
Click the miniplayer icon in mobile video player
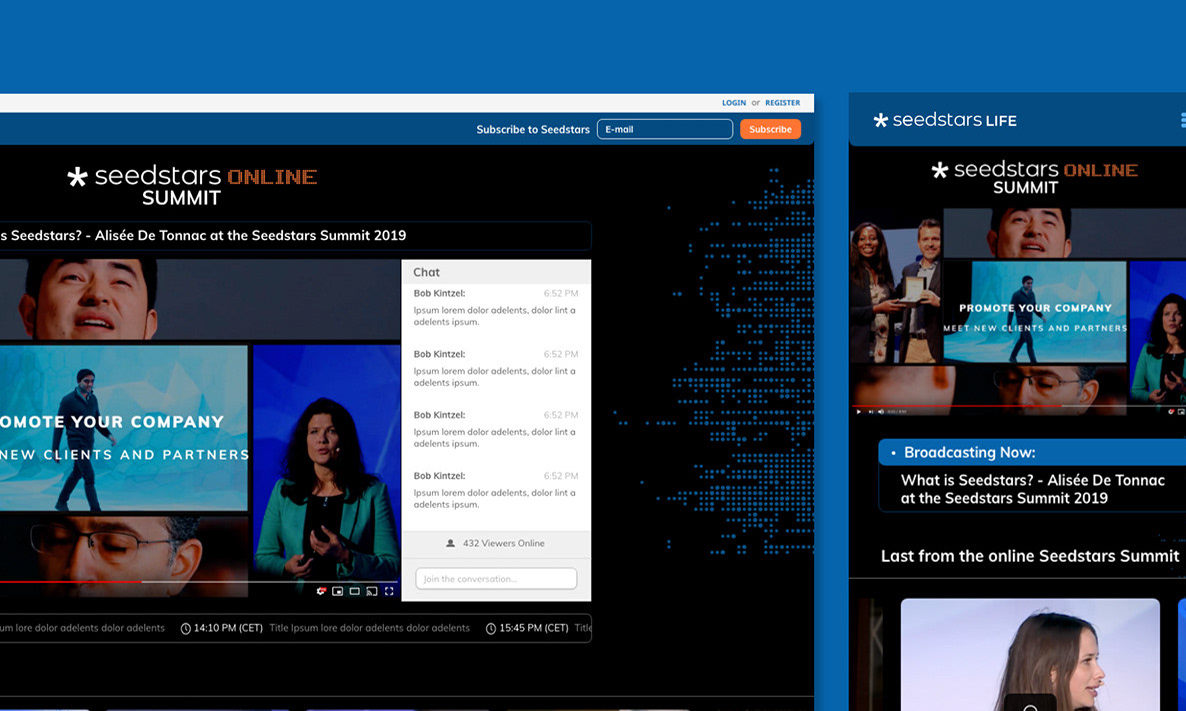tap(1181, 411)
